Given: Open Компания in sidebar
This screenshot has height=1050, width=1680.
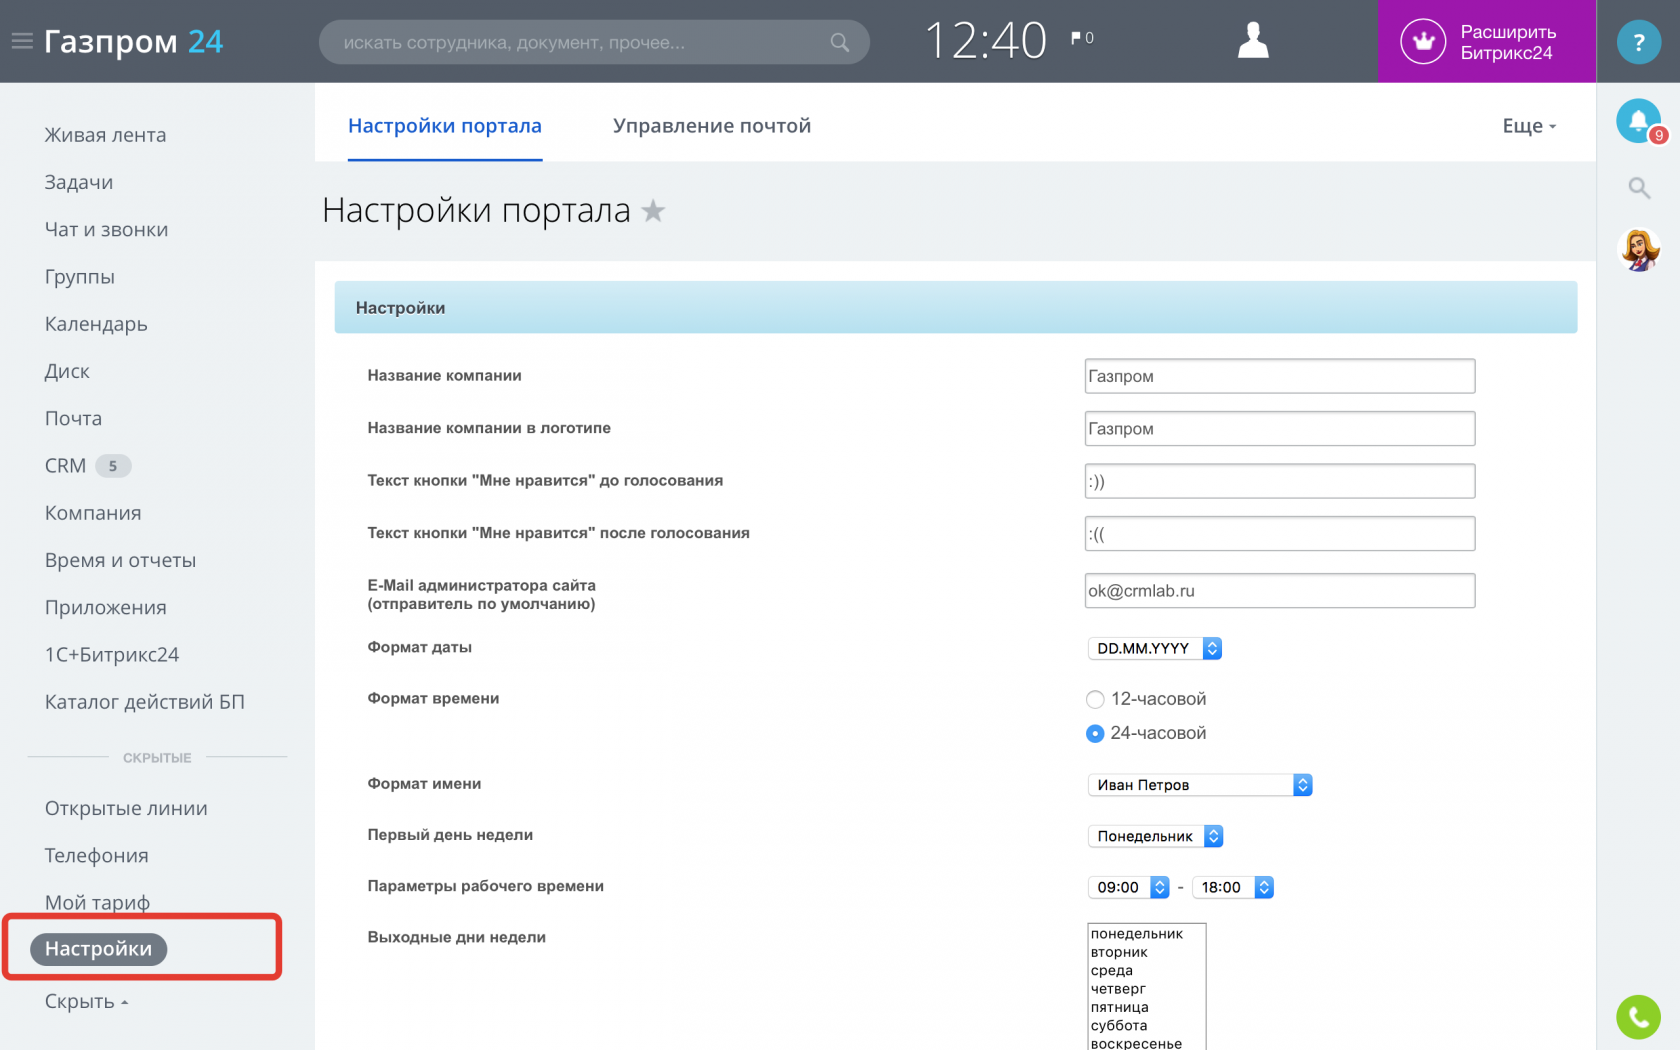Looking at the screenshot, I should coord(93,513).
